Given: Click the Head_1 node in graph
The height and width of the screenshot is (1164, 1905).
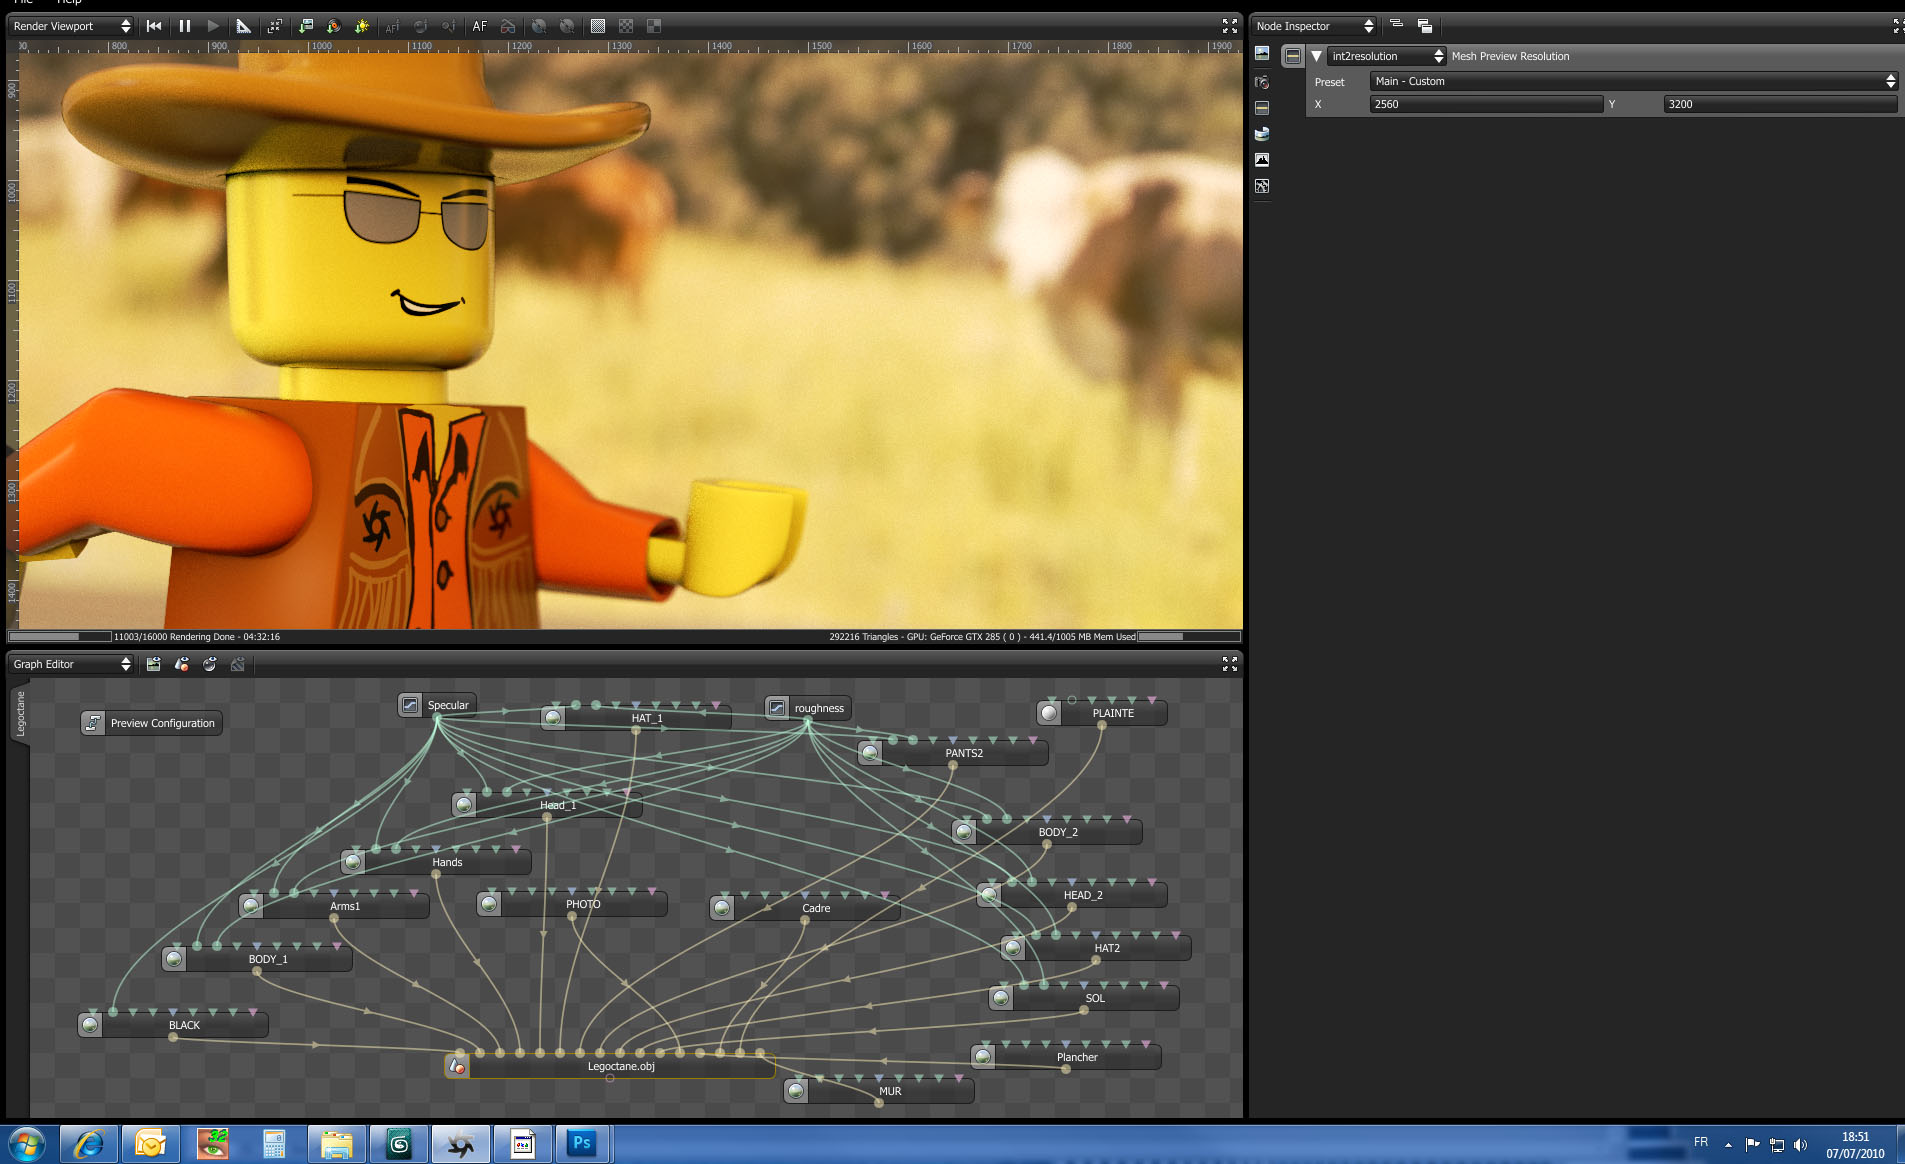Looking at the screenshot, I should (547, 805).
